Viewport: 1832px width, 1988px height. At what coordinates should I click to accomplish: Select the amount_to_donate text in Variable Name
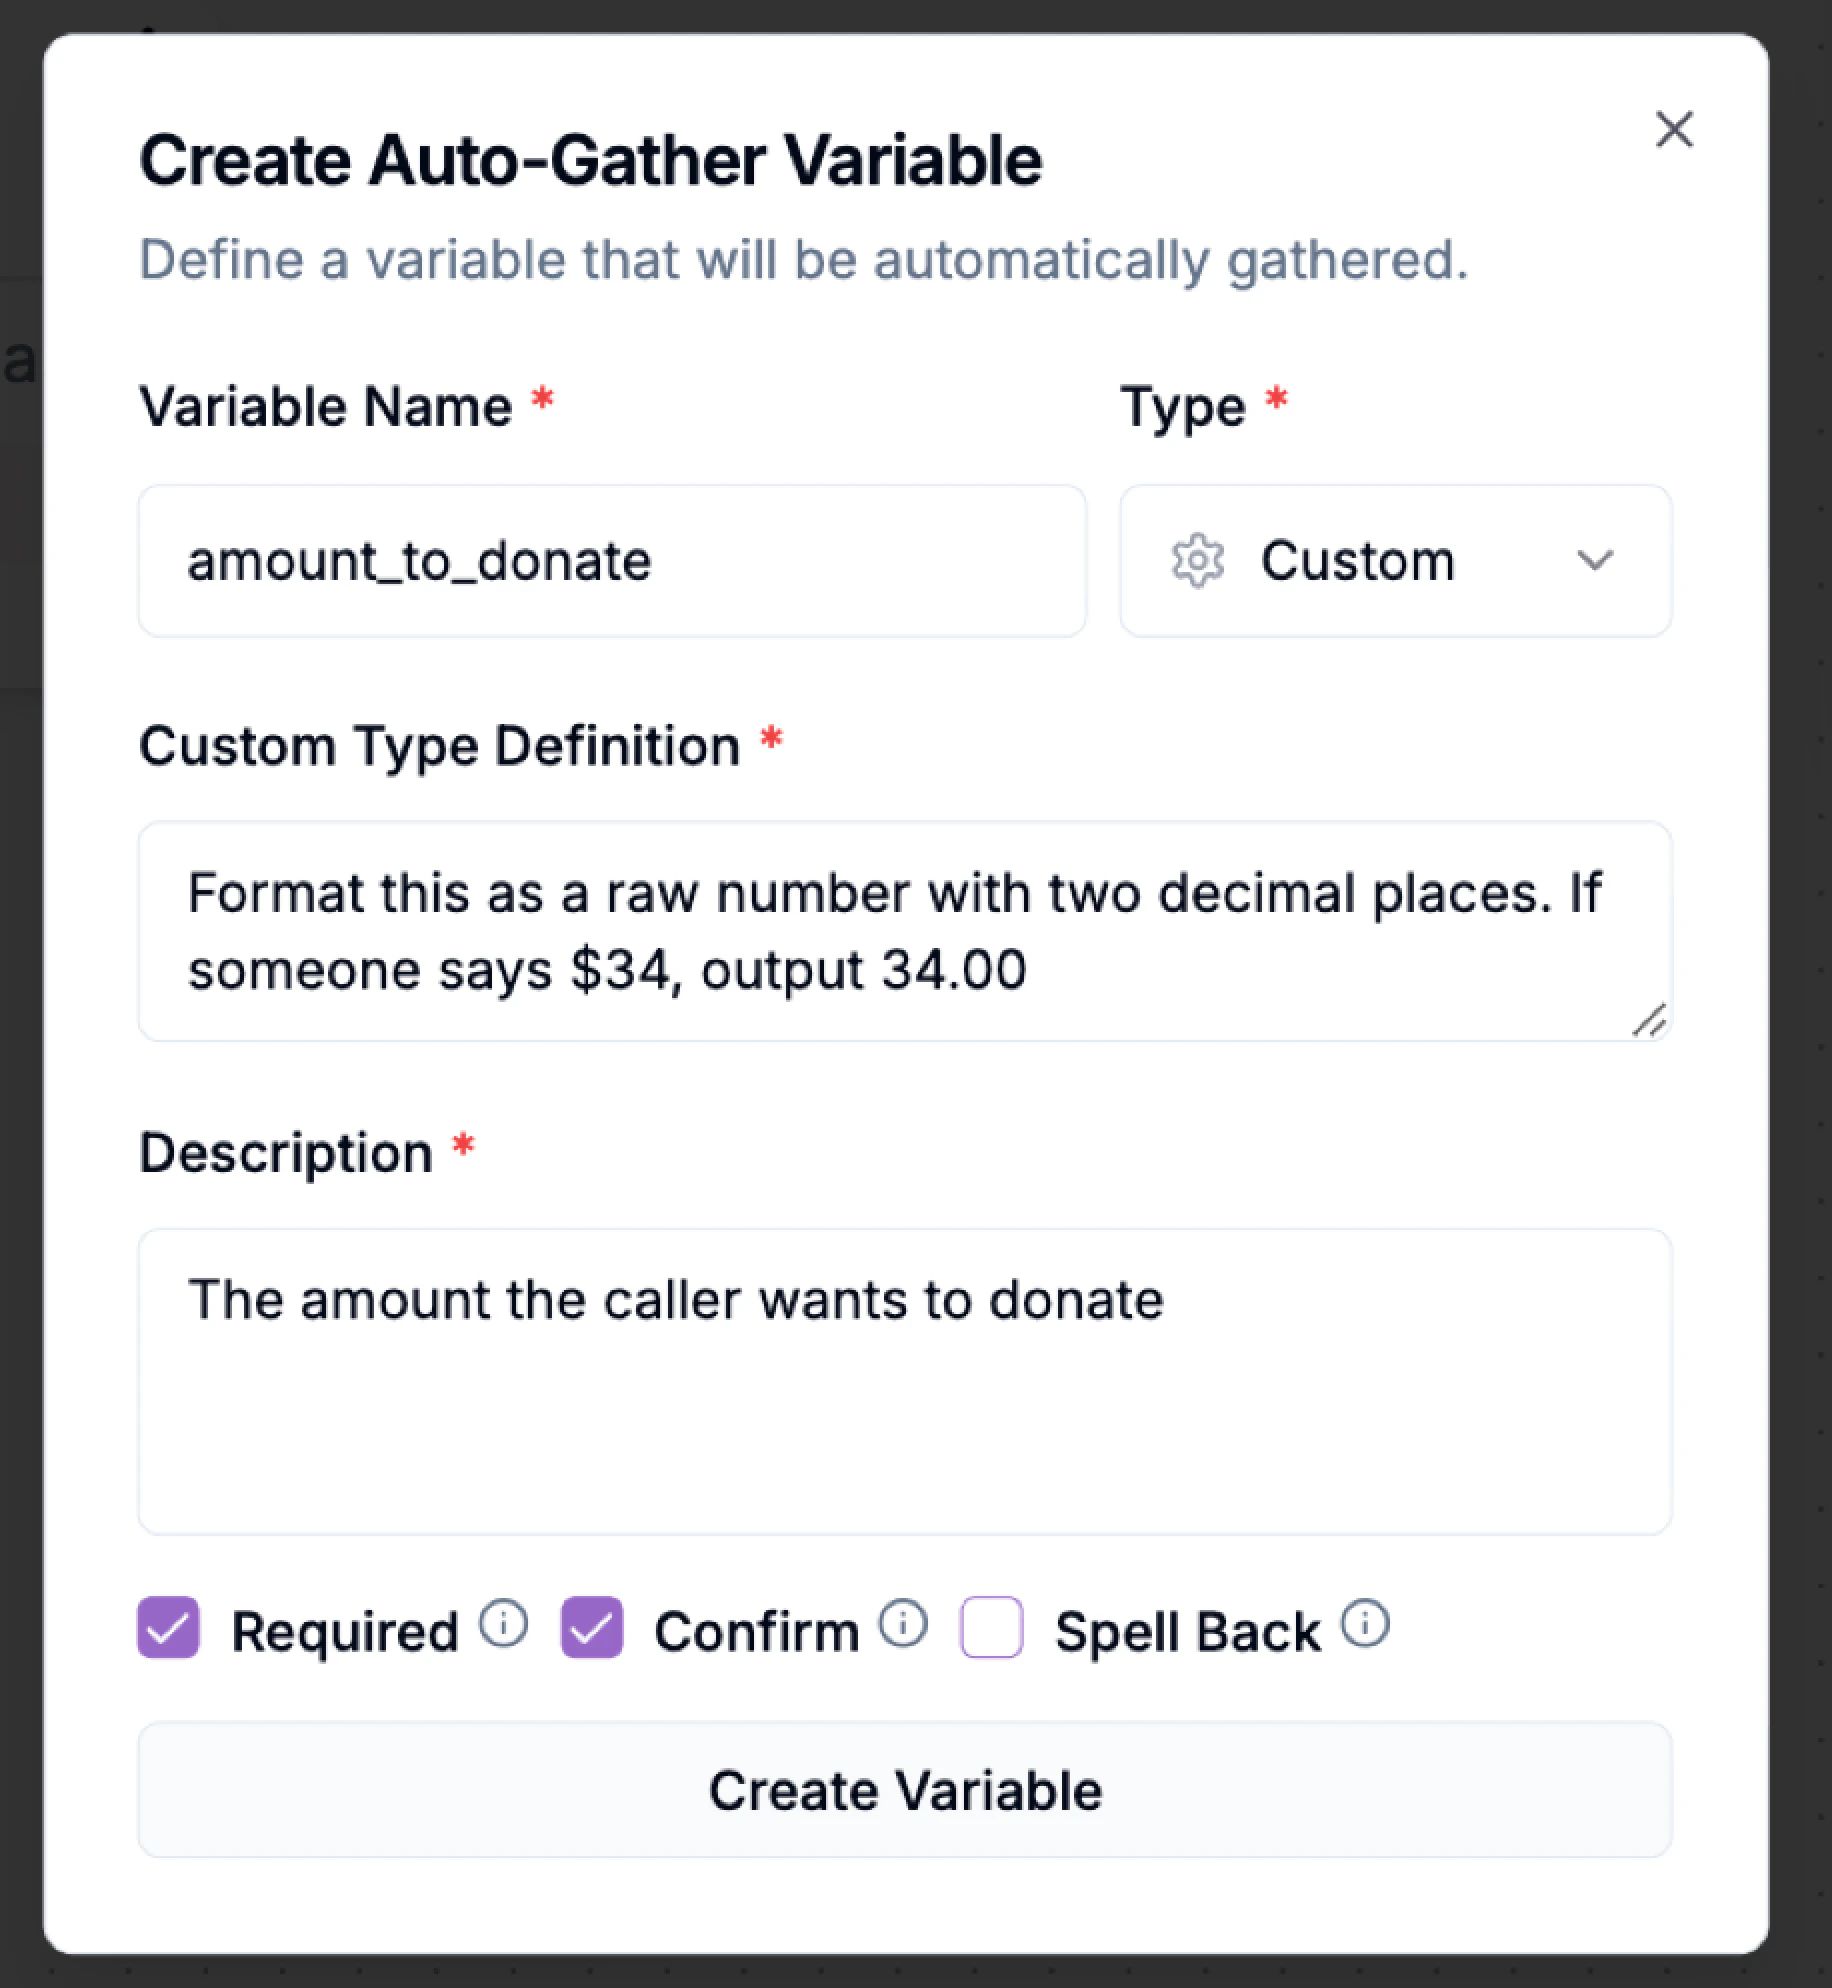coord(420,561)
